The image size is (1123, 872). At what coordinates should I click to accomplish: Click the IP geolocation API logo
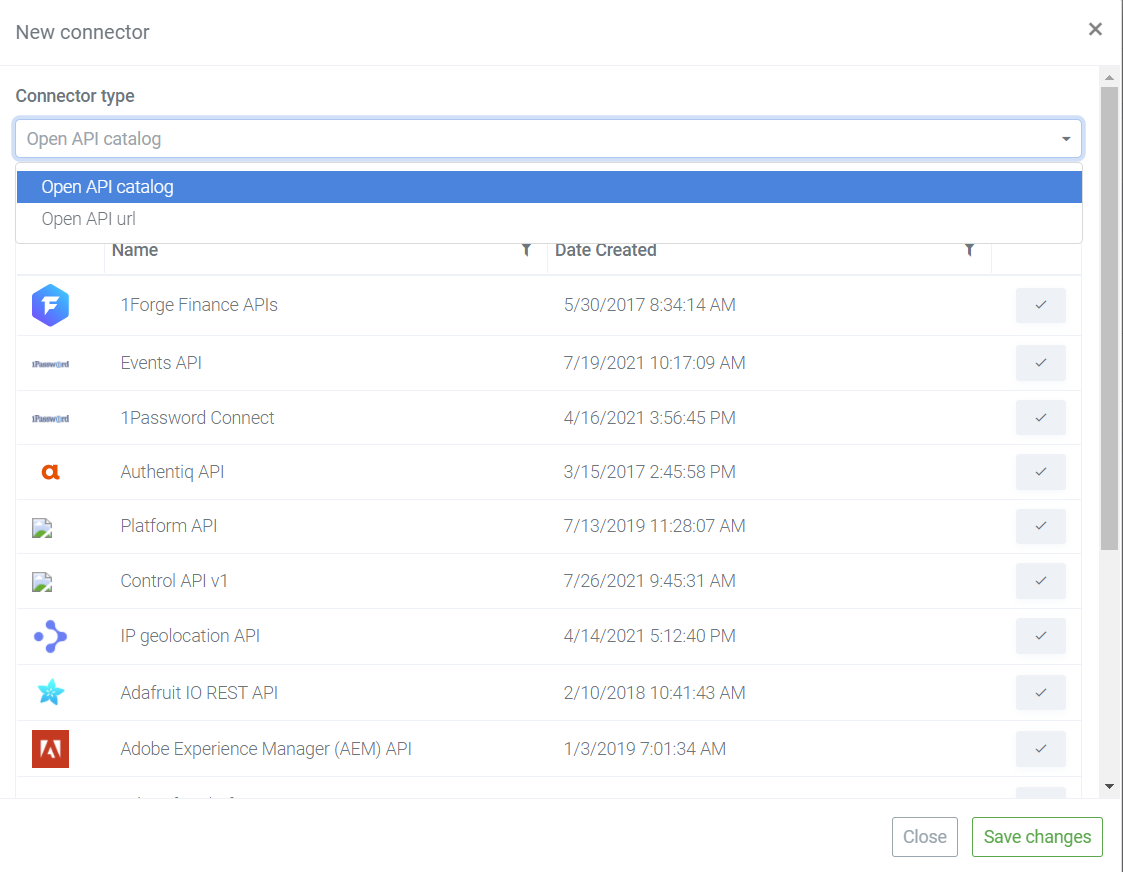[50, 636]
